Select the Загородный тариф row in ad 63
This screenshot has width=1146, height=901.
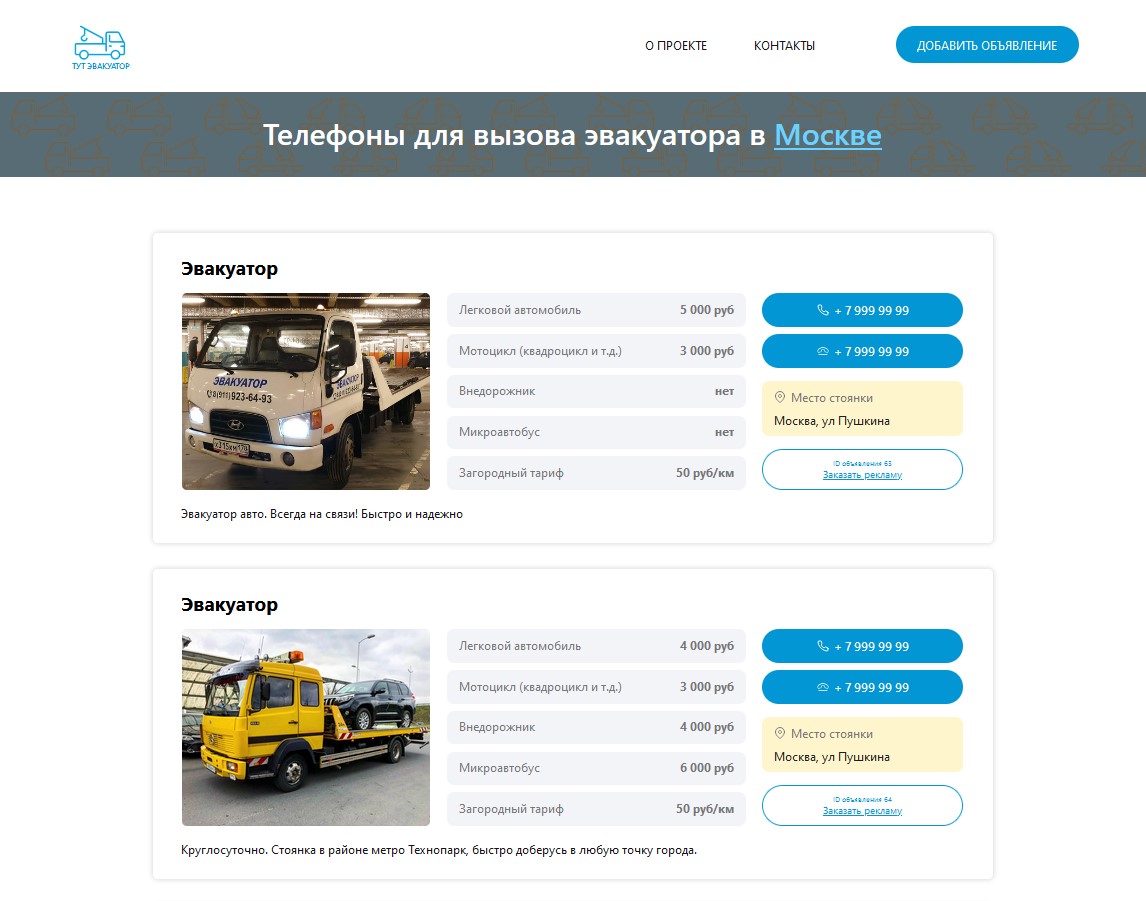click(x=596, y=473)
